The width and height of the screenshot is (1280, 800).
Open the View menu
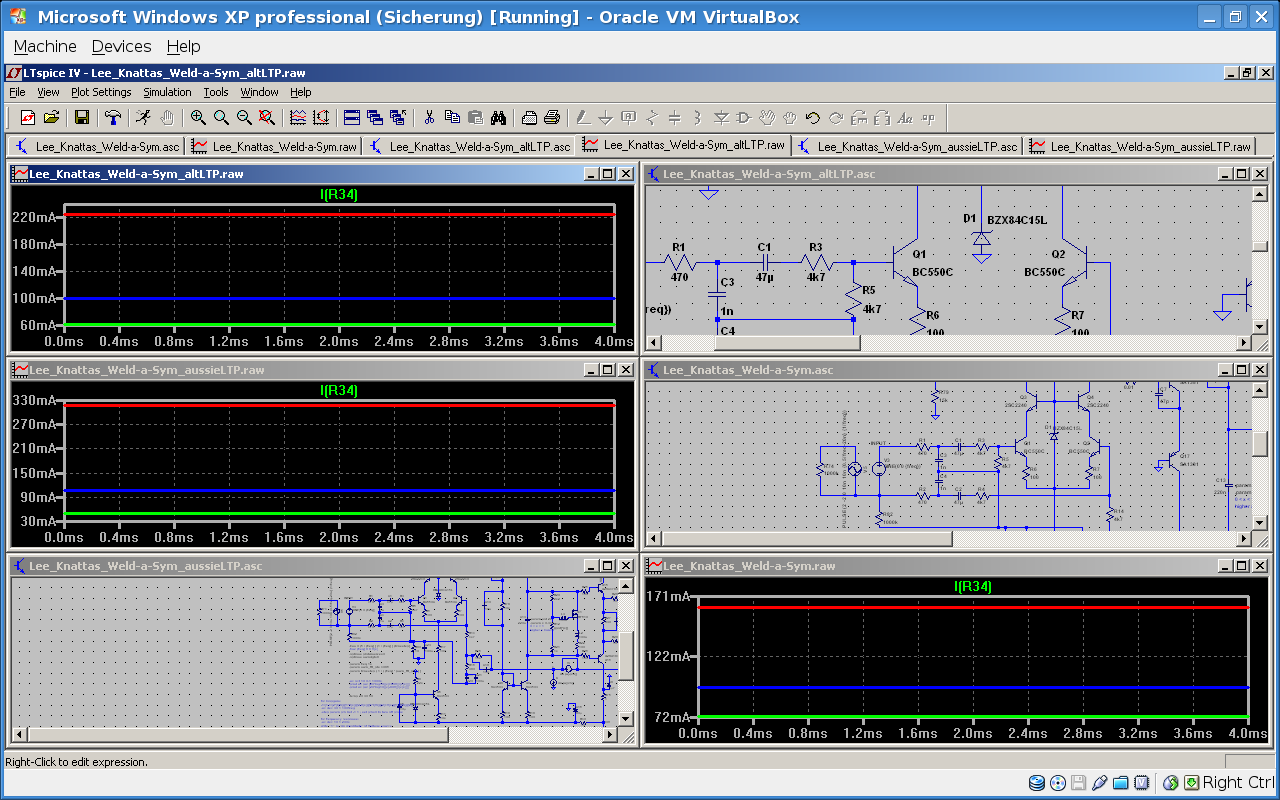pyautogui.click(x=48, y=92)
